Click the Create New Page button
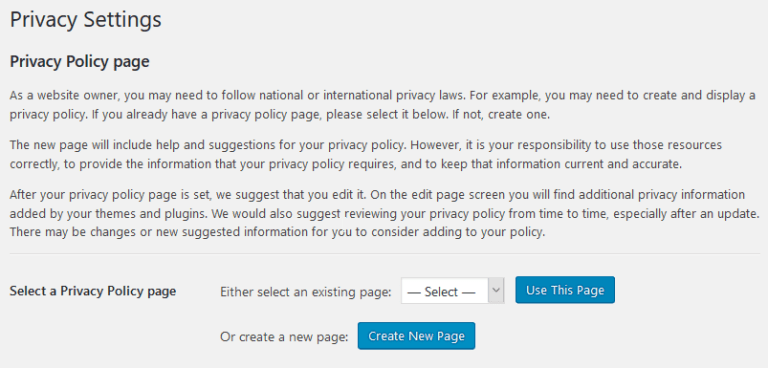Screen dimensions: 768x368 click(x=416, y=336)
